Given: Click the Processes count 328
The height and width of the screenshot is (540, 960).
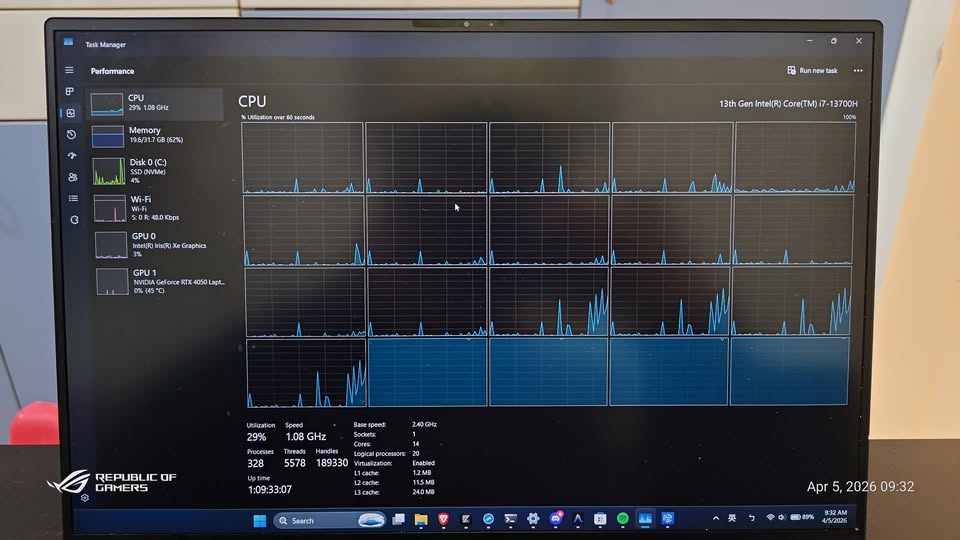Looking at the screenshot, I should 255,463.
